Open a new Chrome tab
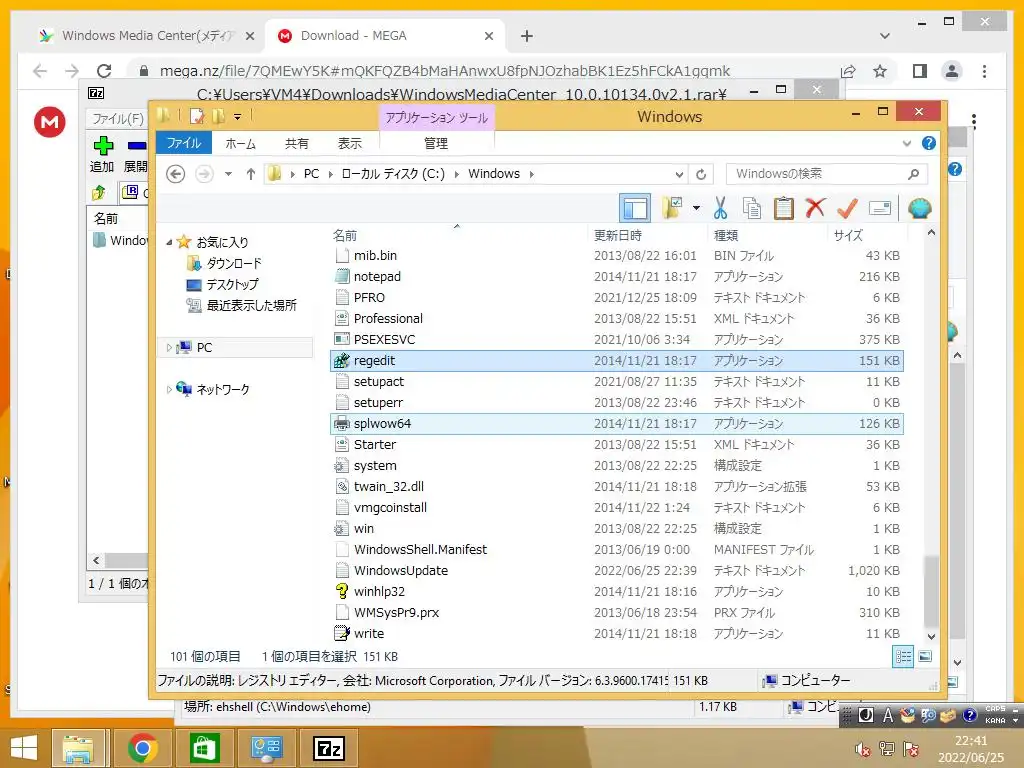Viewport: 1024px width, 768px height. tap(526, 36)
